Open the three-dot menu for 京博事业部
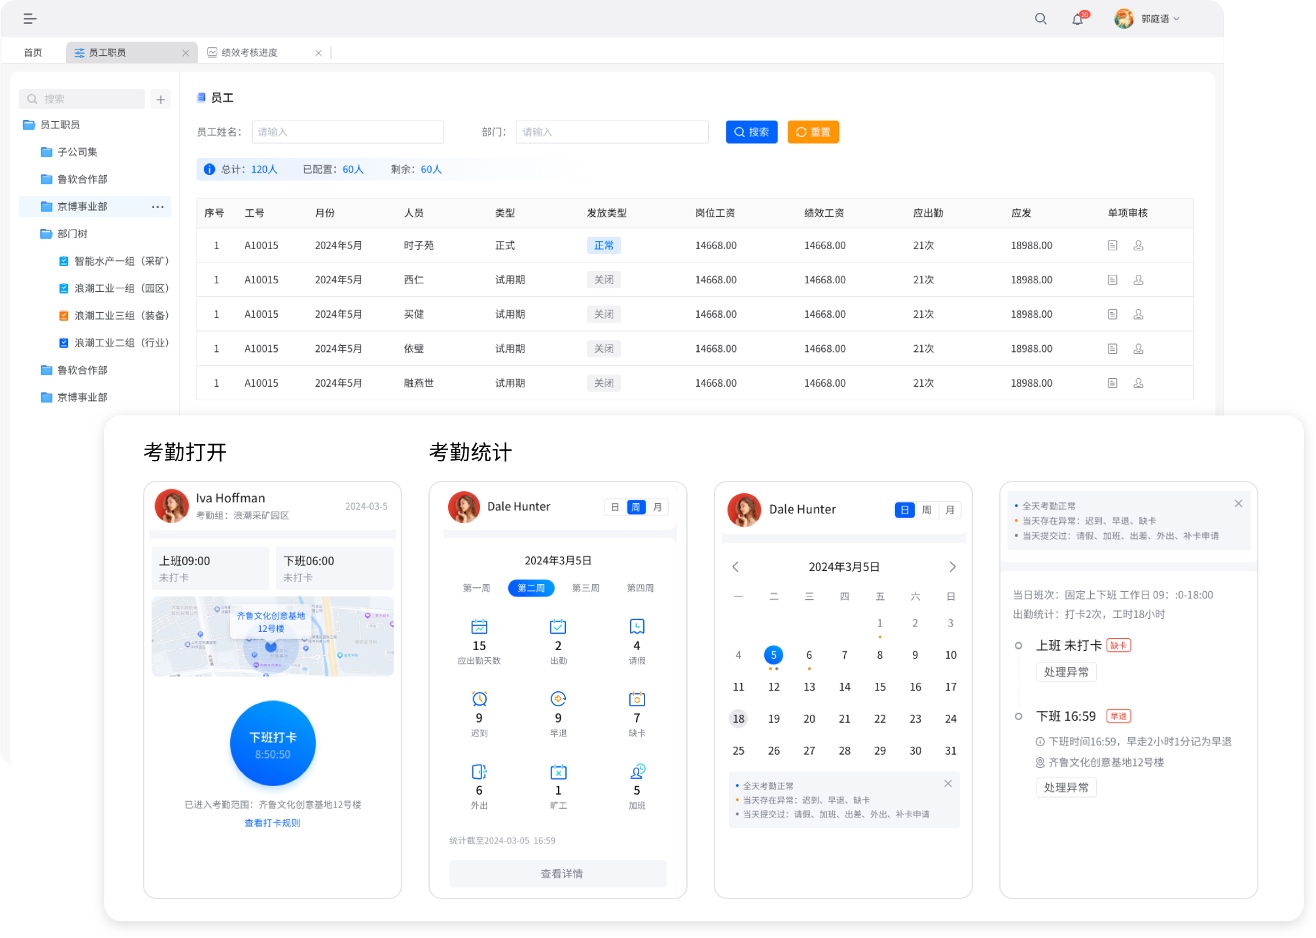 [x=158, y=207]
